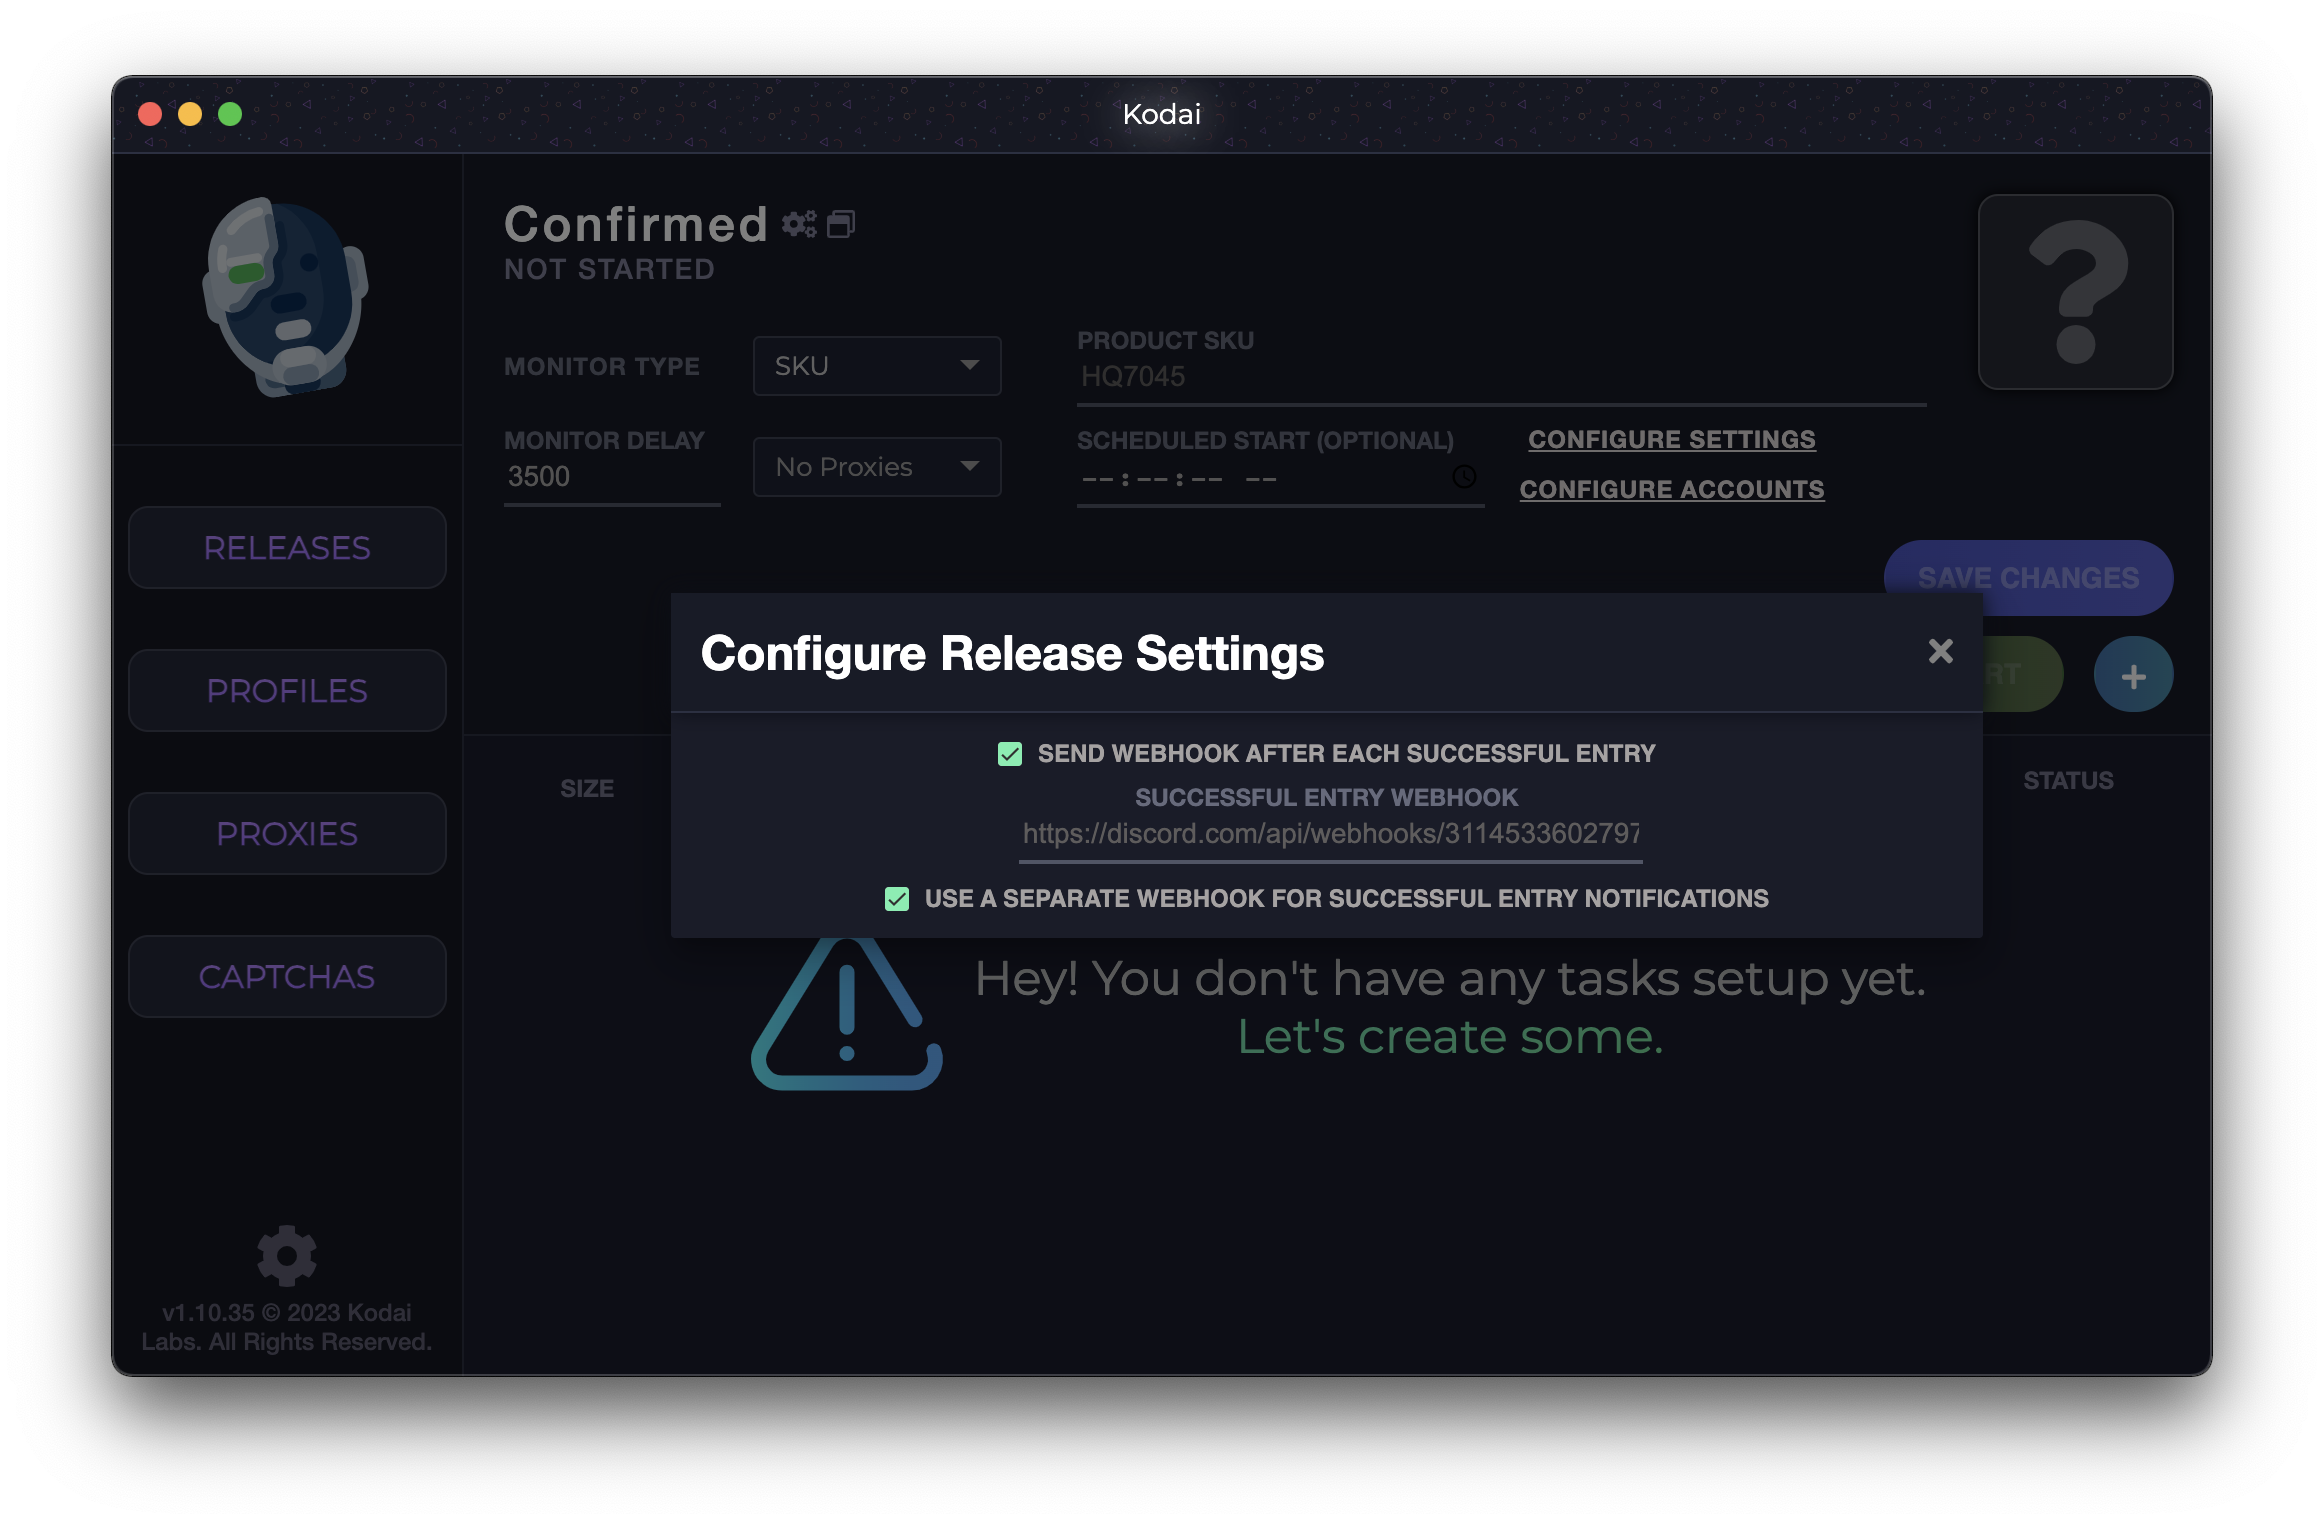Click the version v1.10.35 copyright text
The image size is (2324, 1524).
(x=287, y=1327)
